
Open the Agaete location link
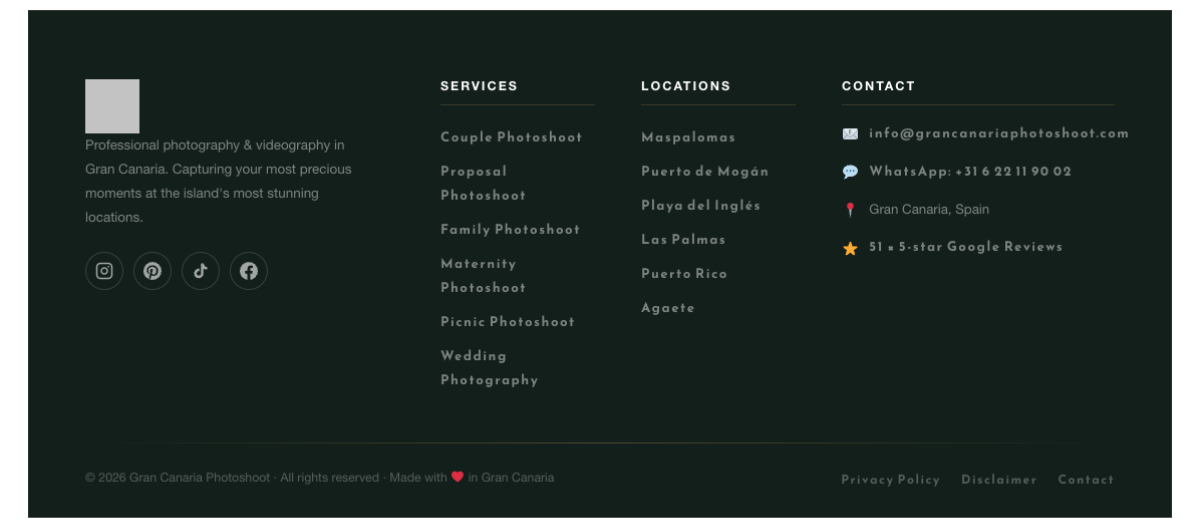click(x=668, y=308)
